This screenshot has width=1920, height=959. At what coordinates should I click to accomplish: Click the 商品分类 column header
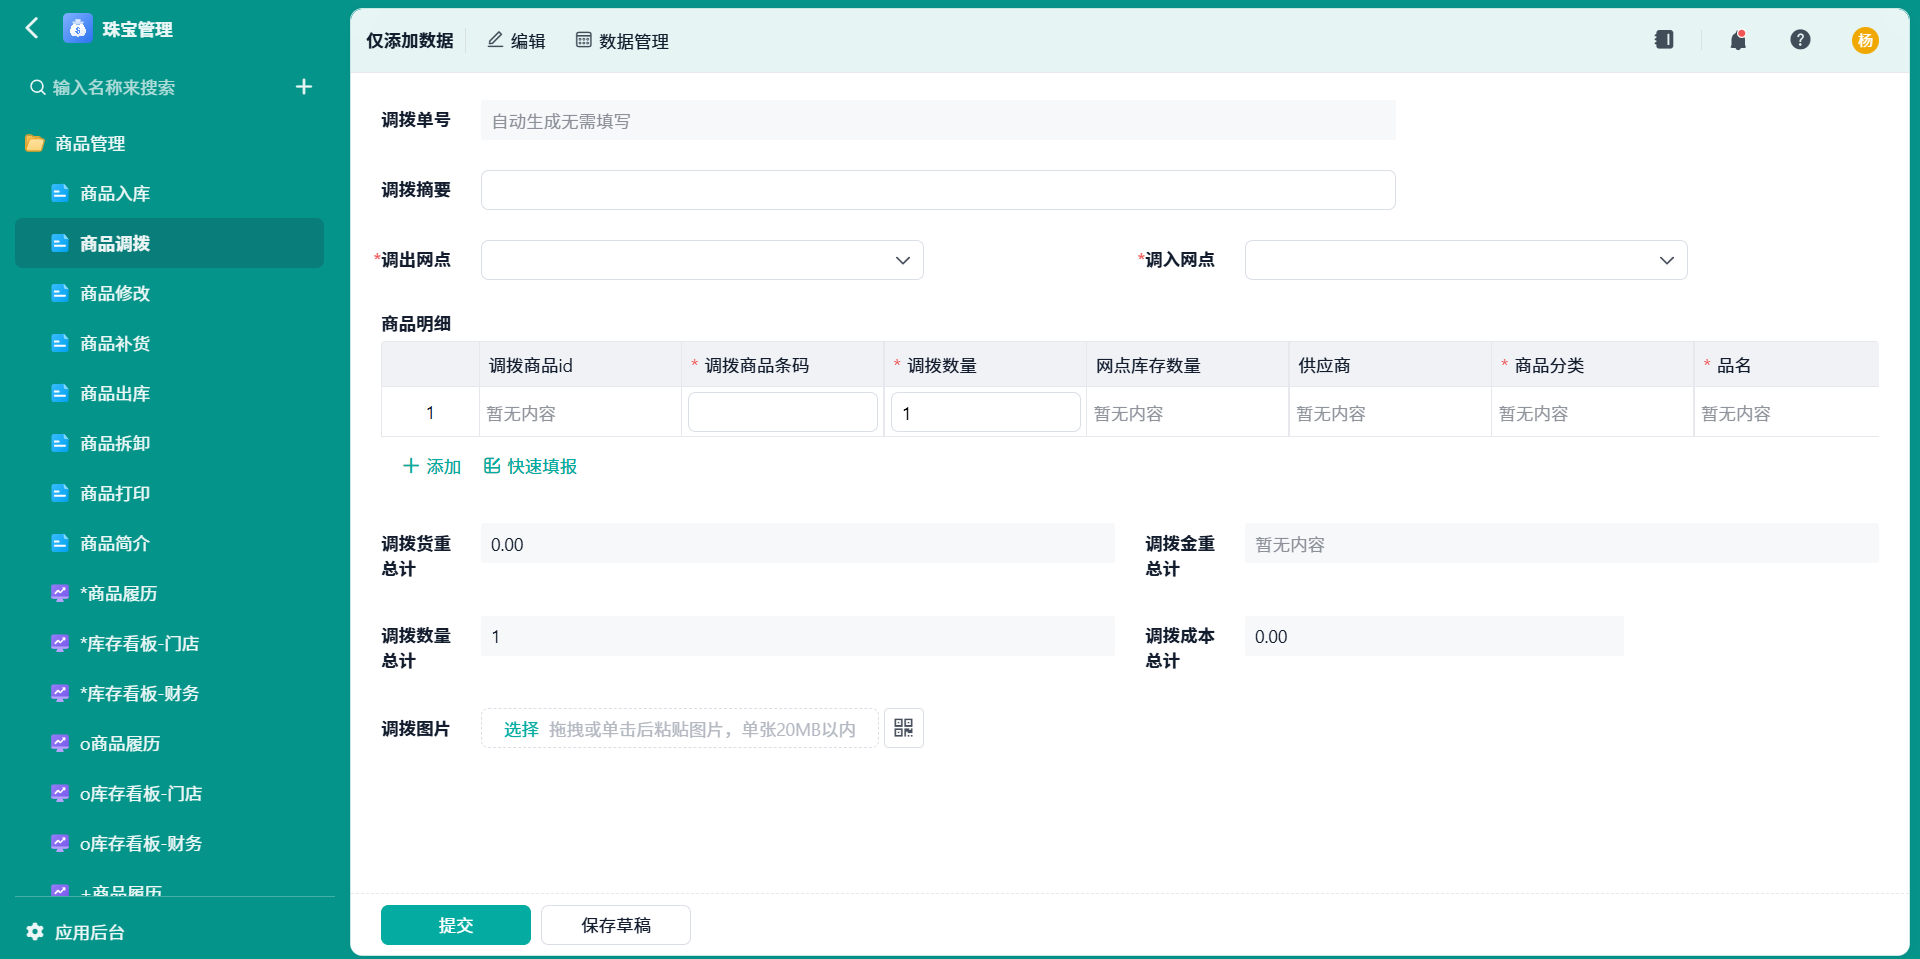pos(1592,365)
